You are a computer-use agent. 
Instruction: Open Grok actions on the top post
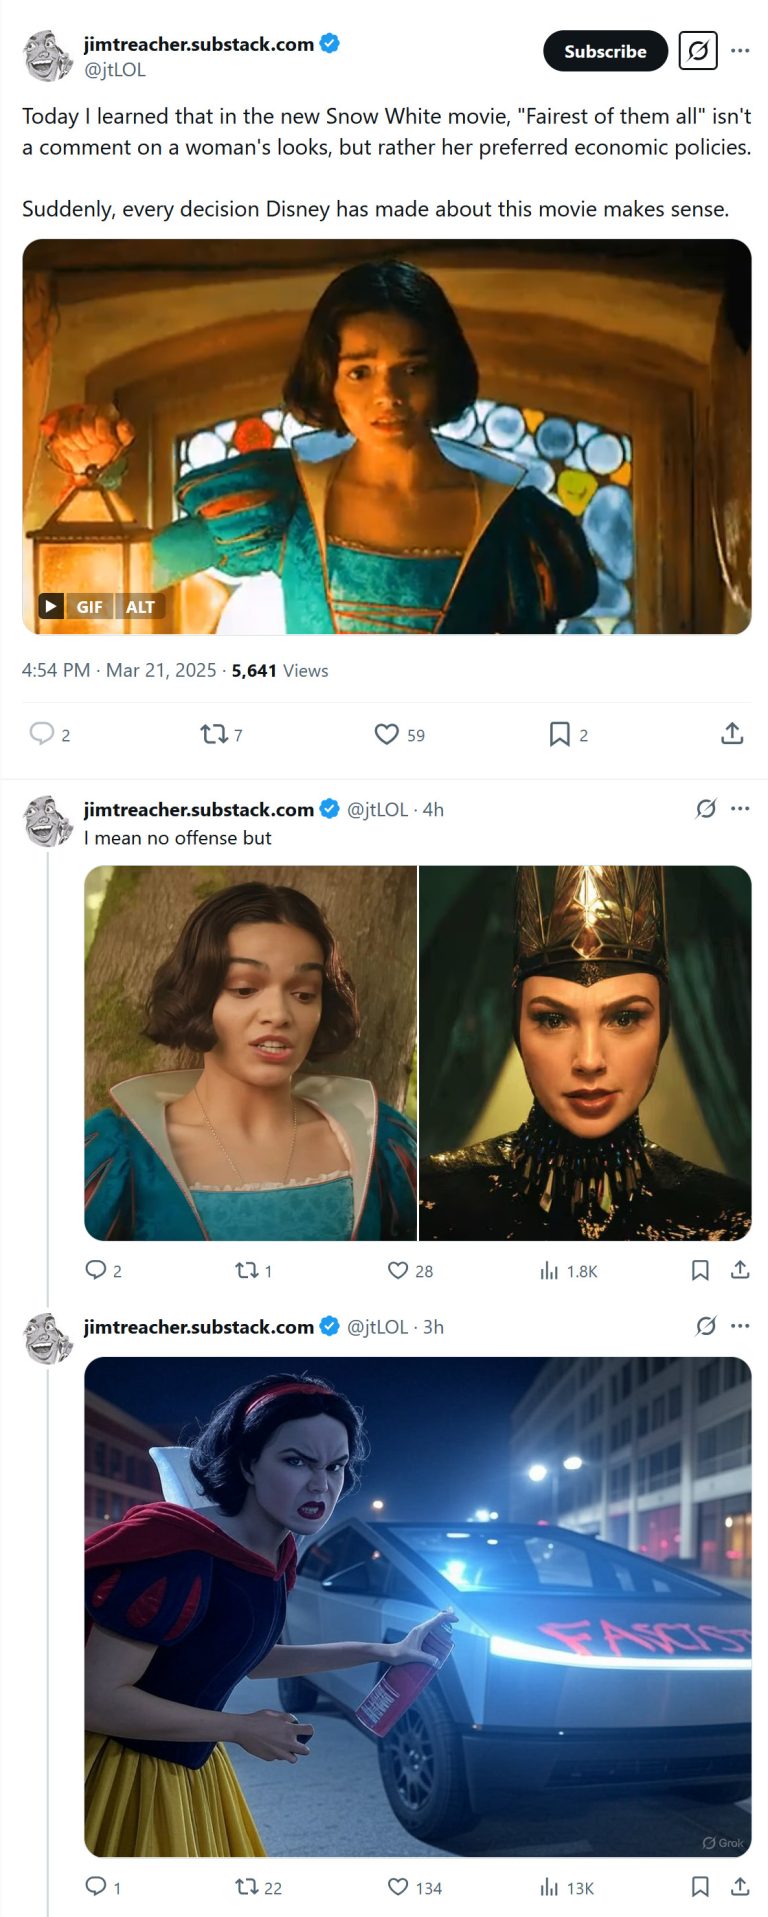699,51
